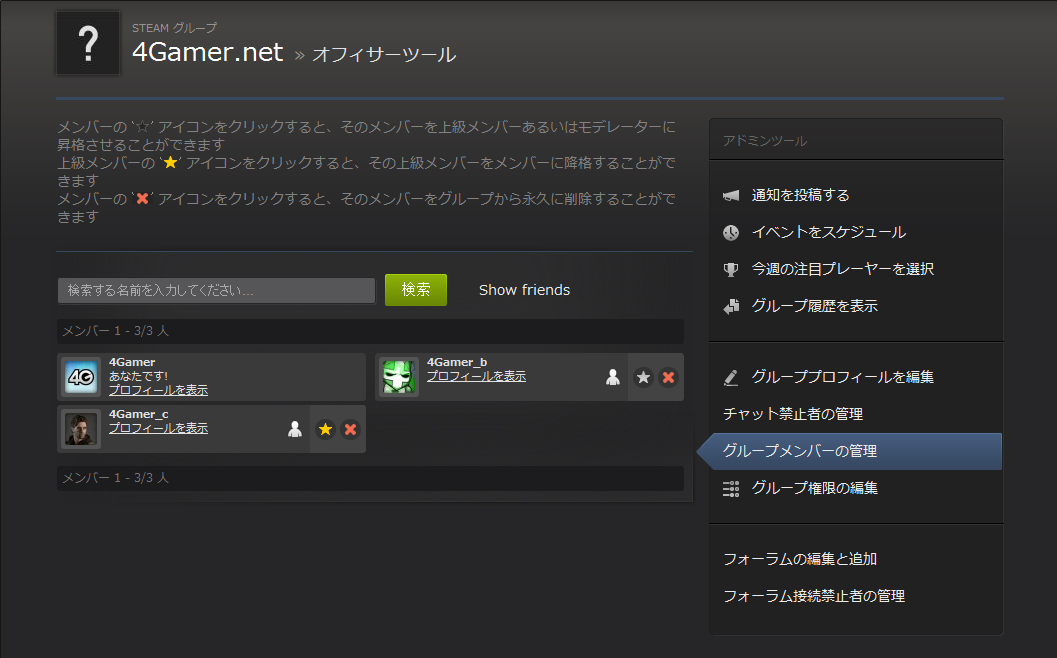Screen dimensions: 1057x658
Task: Click the あなたです! label
Action: (138, 376)
